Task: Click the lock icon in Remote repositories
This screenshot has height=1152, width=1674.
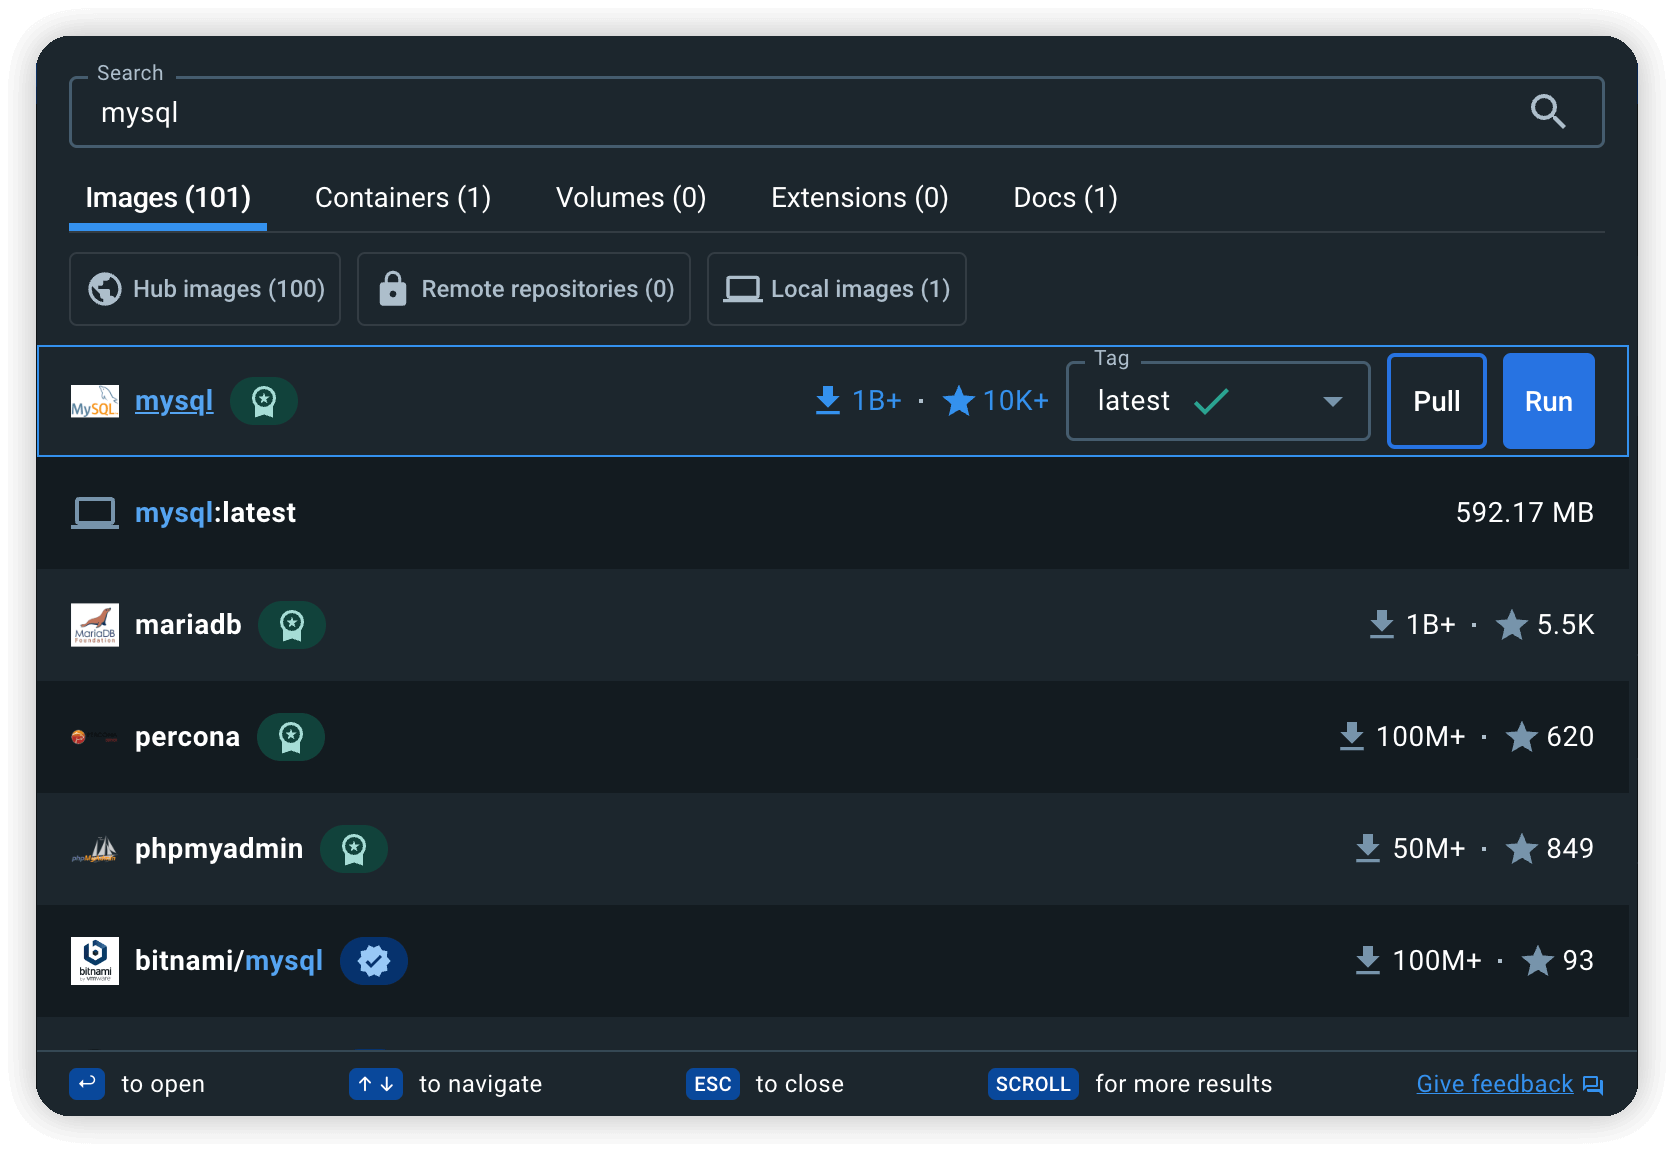Action: (x=393, y=288)
